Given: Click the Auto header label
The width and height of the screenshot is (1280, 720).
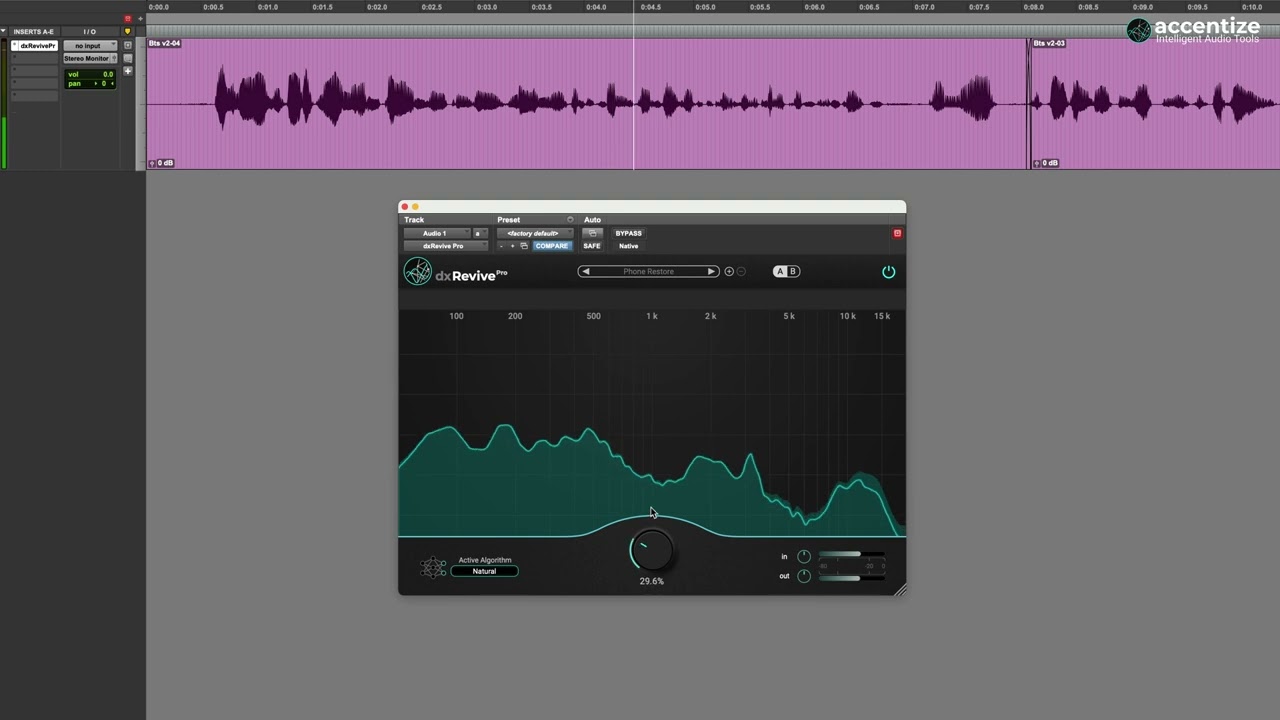Looking at the screenshot, I should pyautogui.click(x=593, y=219).
